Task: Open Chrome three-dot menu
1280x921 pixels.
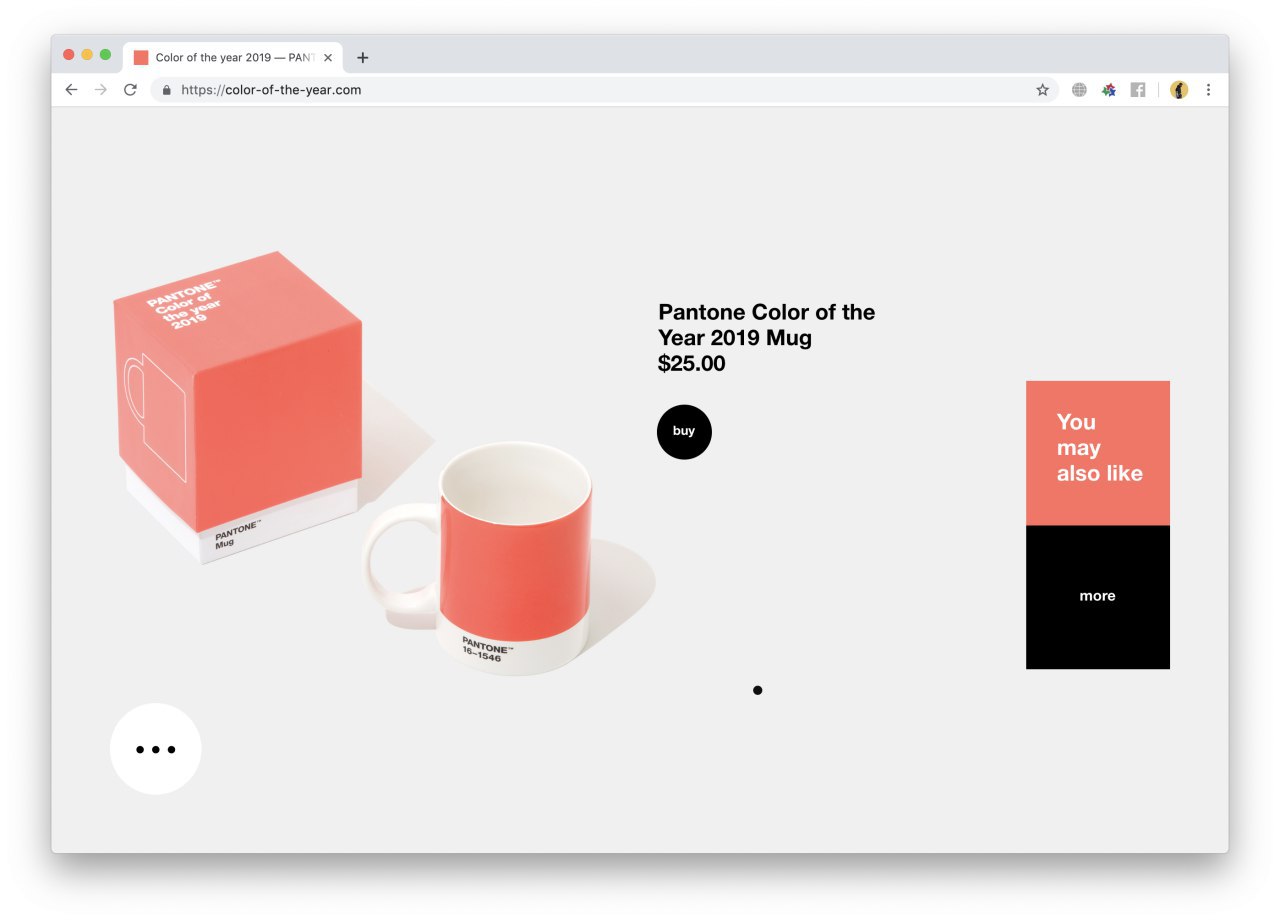Action: pyautogui.click(x=1208, y=90)
